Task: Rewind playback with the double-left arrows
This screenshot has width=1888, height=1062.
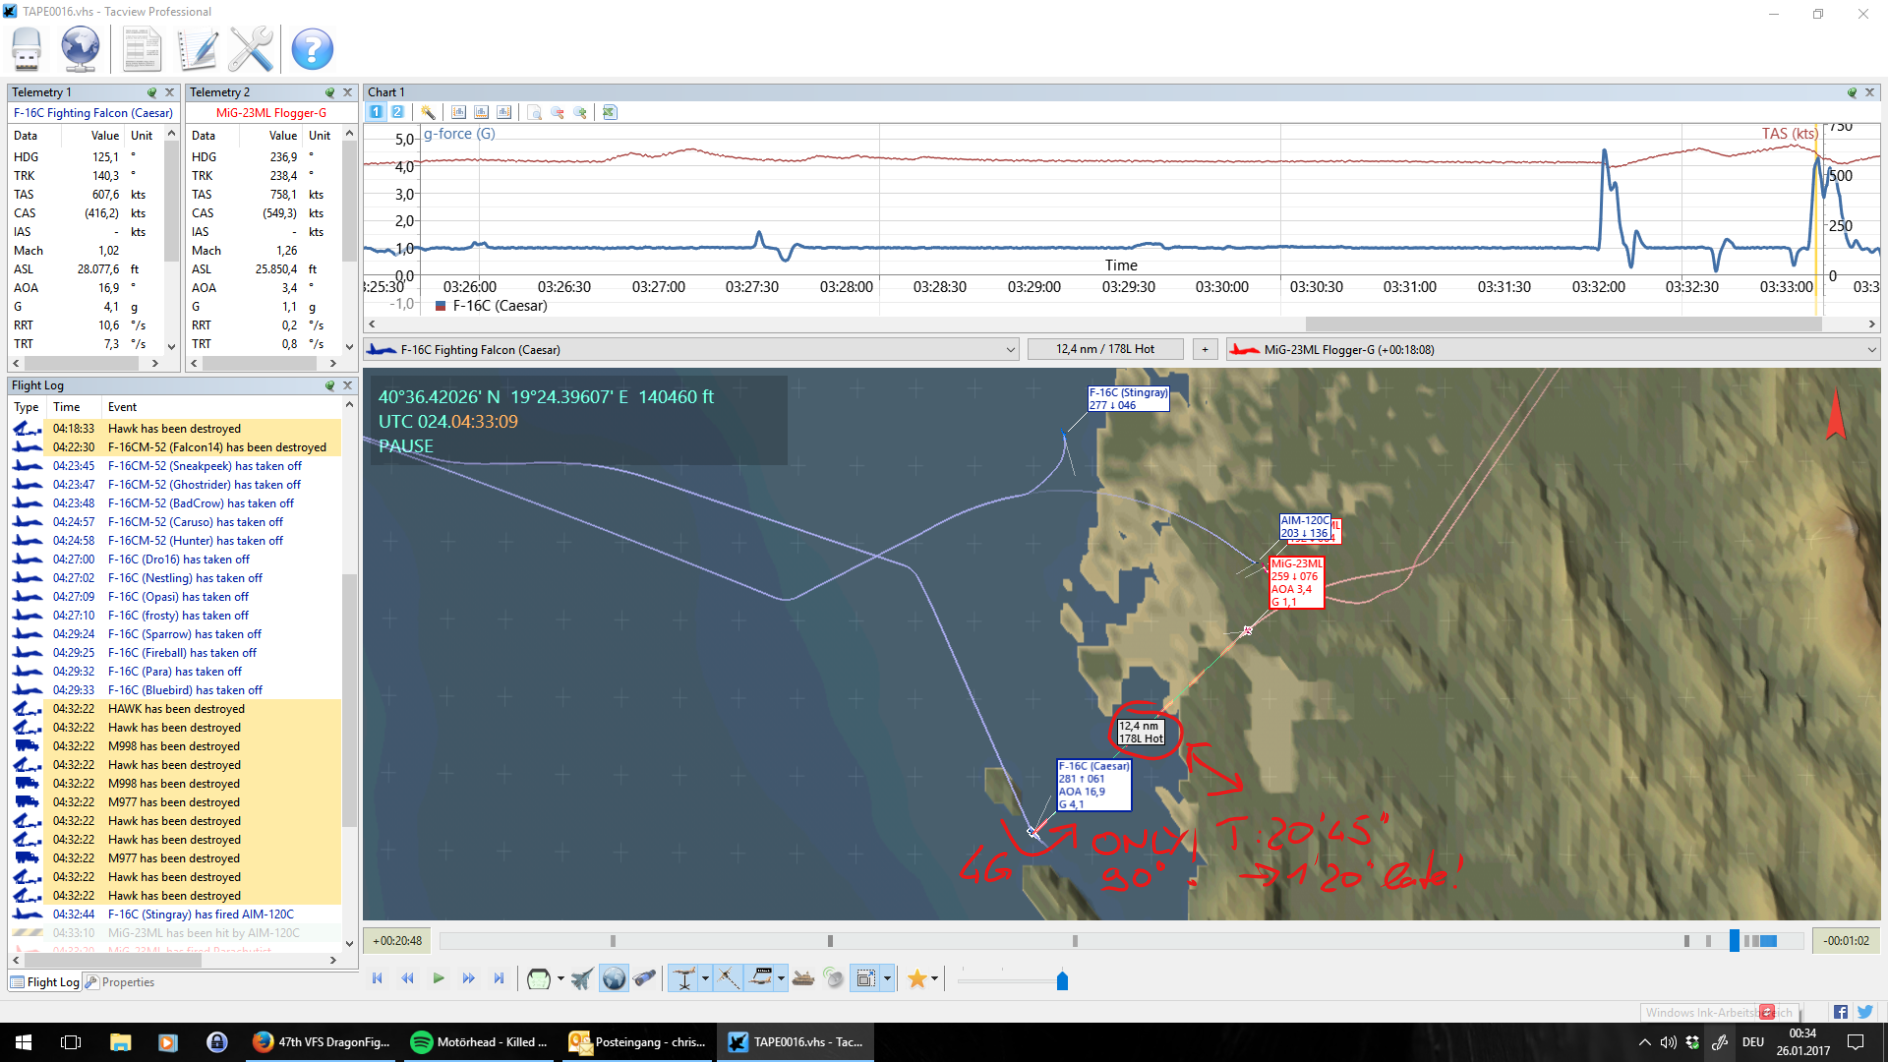Action: (x=408, y=979)
